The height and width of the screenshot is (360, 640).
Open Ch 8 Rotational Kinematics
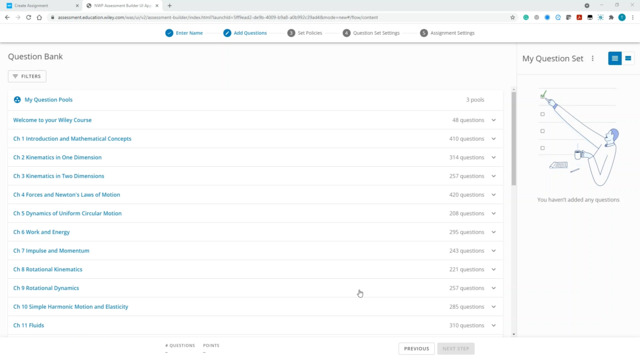coord(47,269)
